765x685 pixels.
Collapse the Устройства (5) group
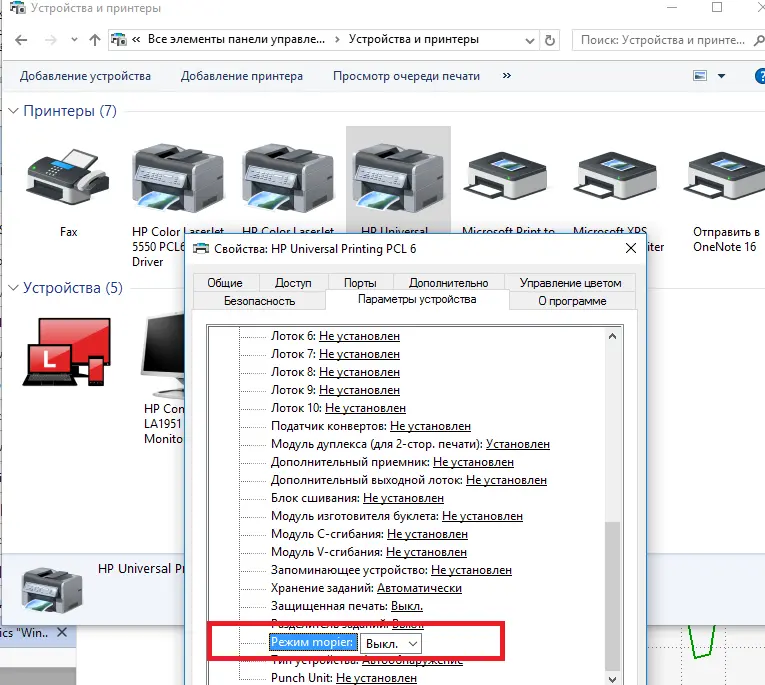13,288
